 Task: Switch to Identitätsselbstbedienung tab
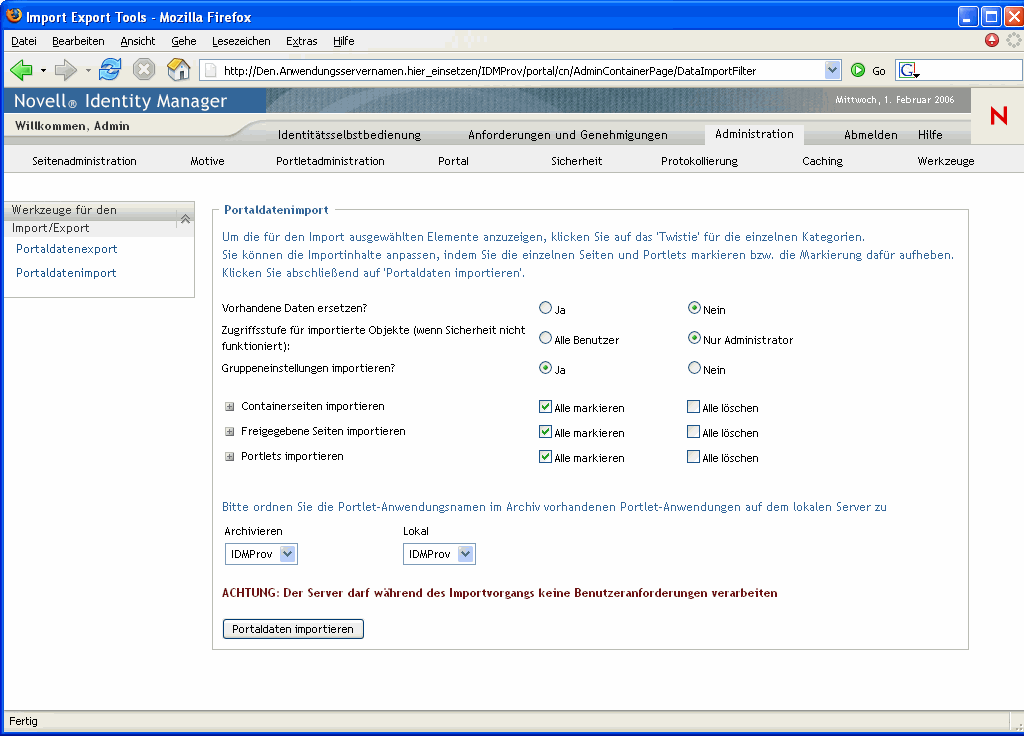click(x=349, y=135)
